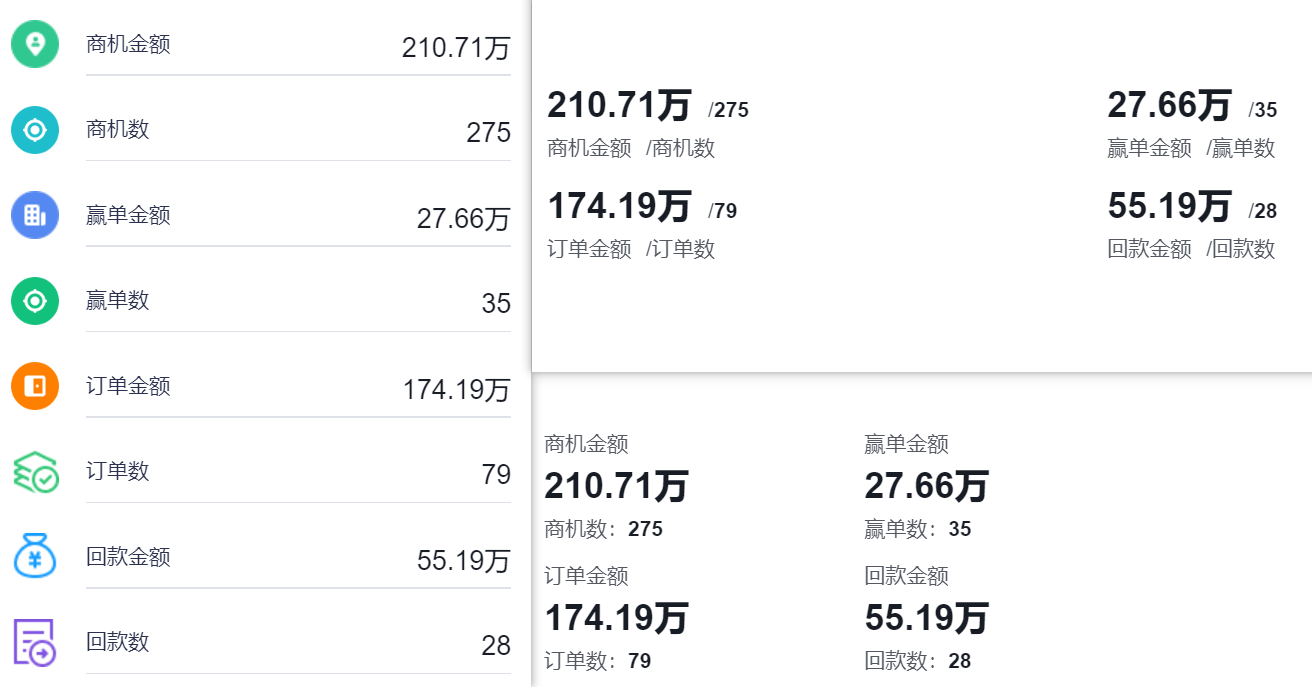
Task: Click 回款数：28 label in bottom panel
Action: pos(918,661)
